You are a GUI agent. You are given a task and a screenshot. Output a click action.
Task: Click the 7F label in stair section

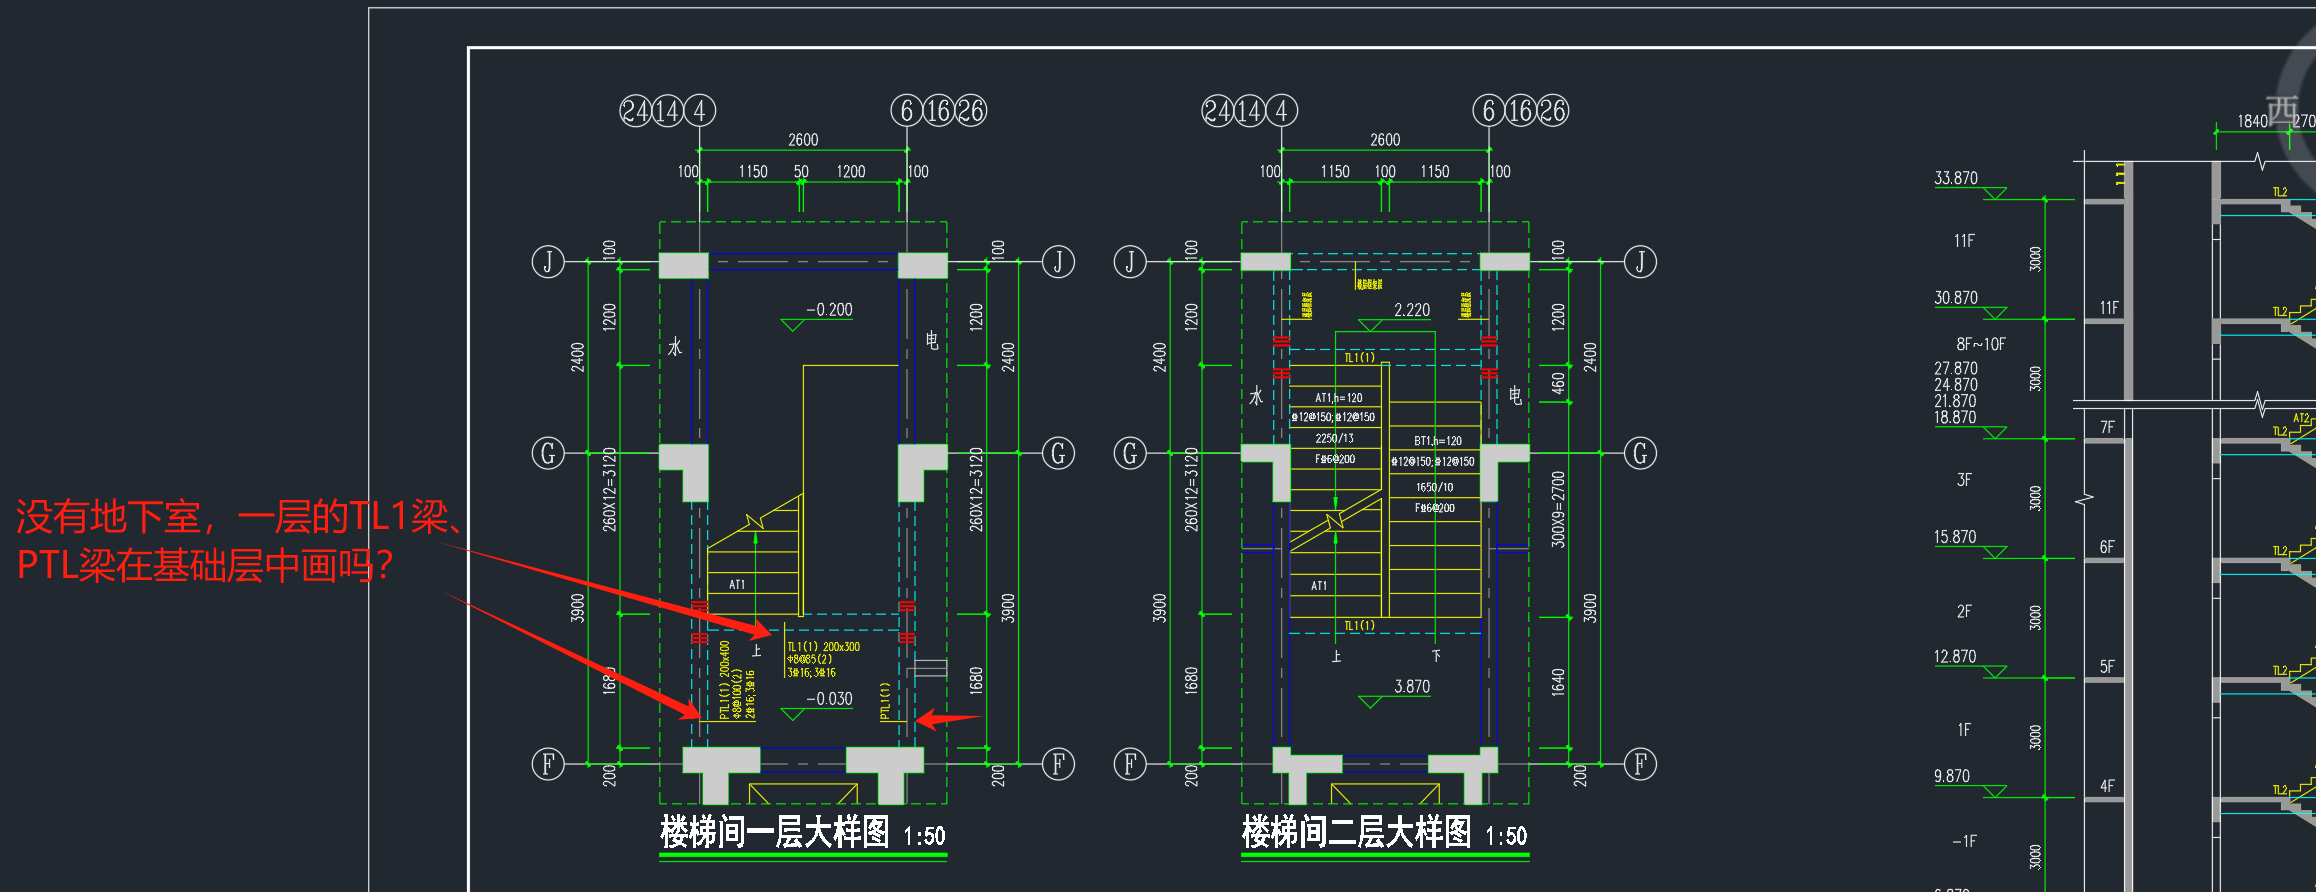click(x=2107, y=427)
